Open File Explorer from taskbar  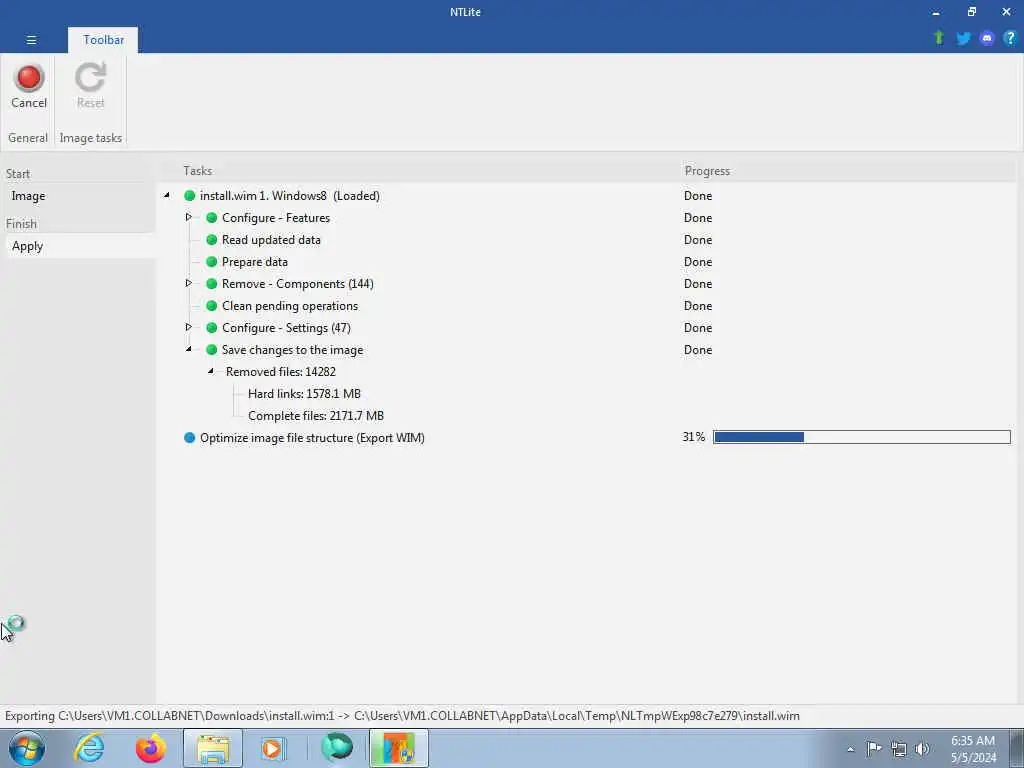click(213, 748)
